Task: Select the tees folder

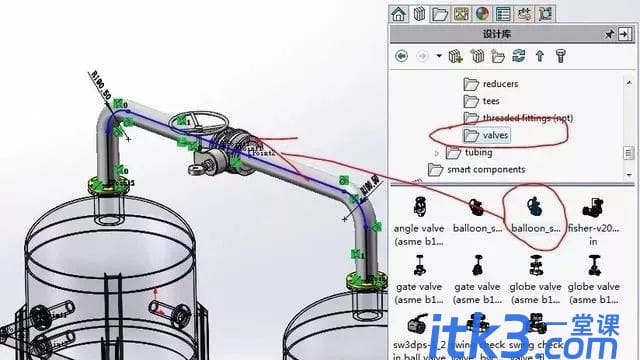Action: 482,101
